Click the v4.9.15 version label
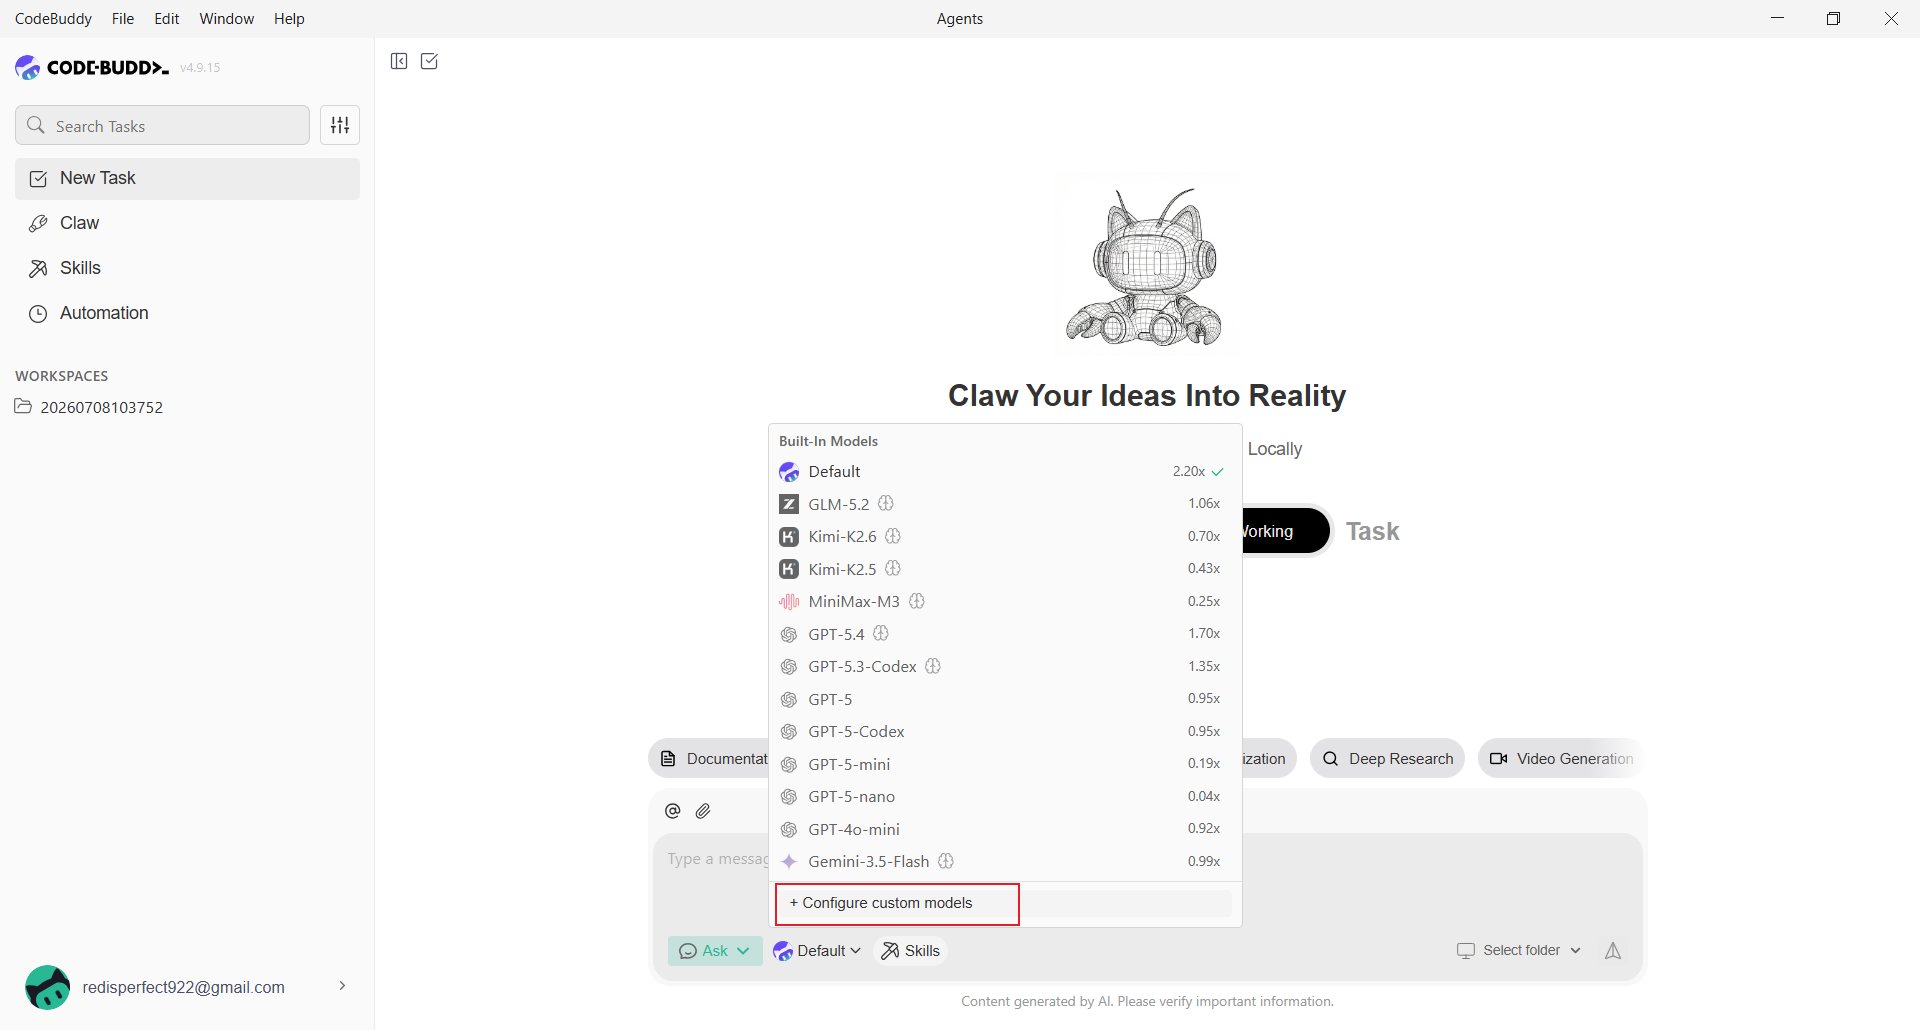This screenshot has height=1030, width=1920. (x=200, y=68)
